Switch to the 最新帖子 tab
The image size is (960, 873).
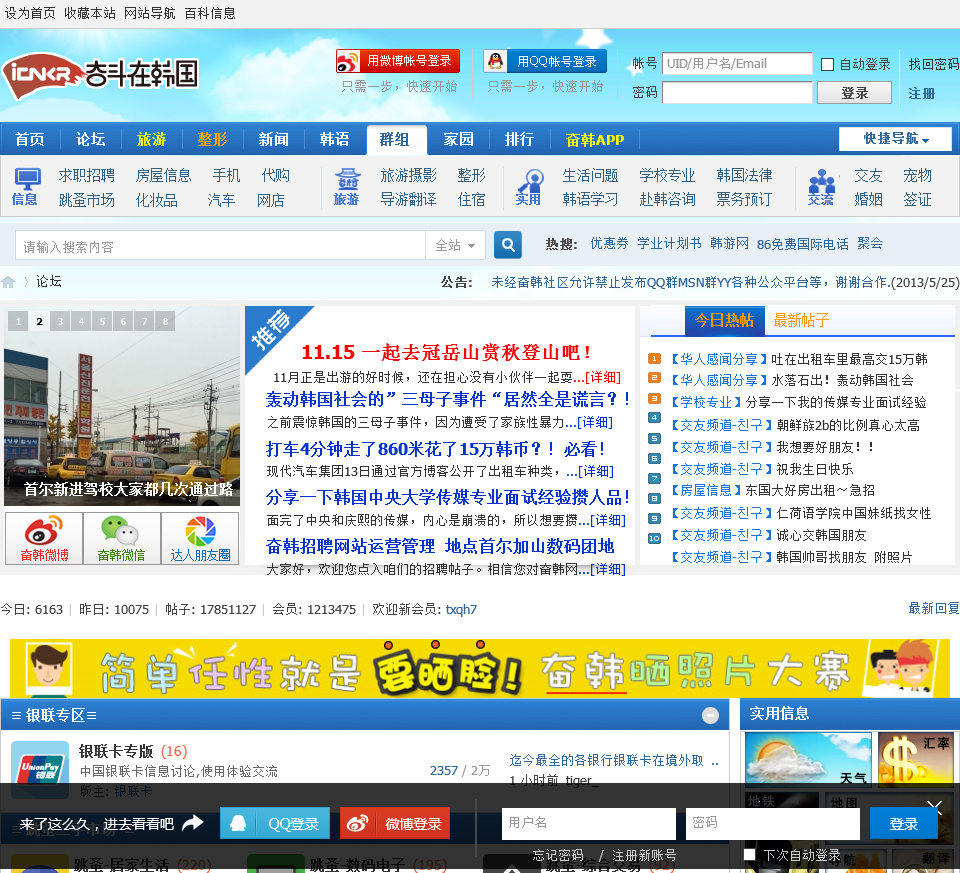(801, 320)
